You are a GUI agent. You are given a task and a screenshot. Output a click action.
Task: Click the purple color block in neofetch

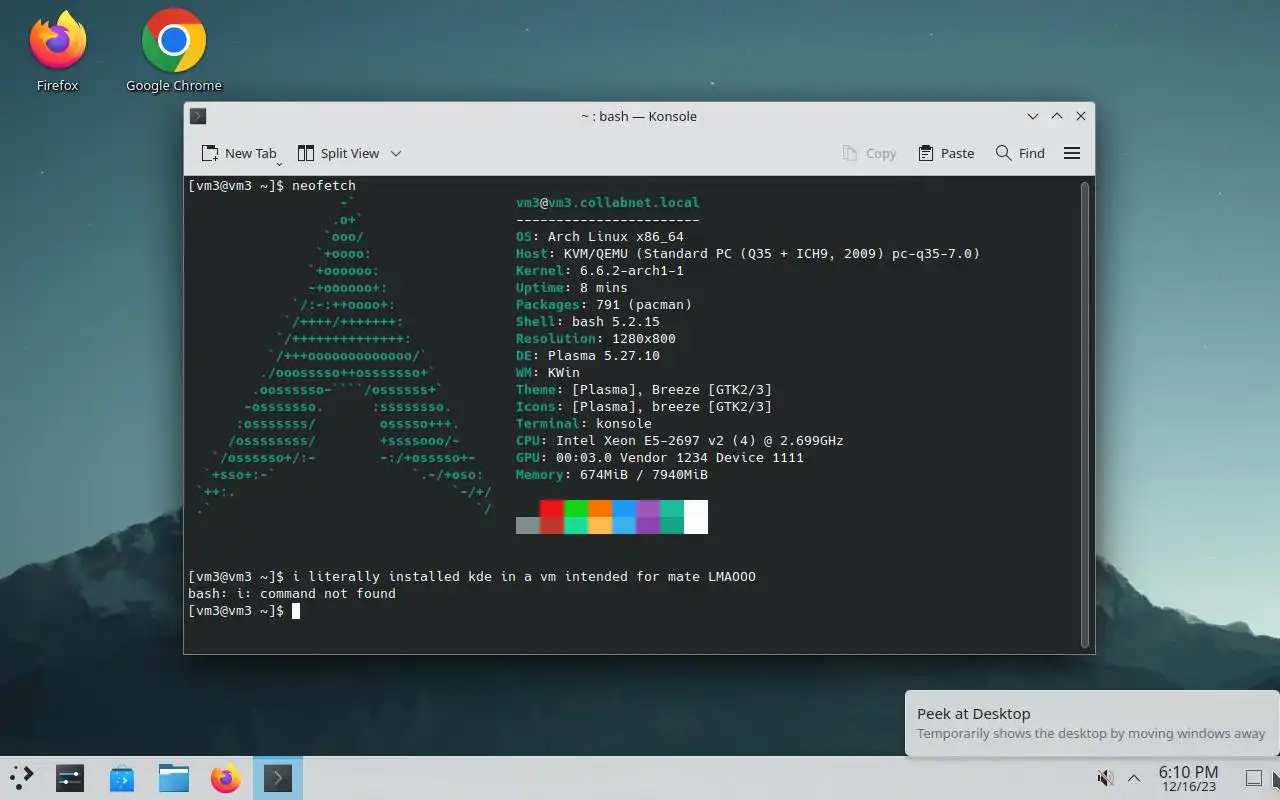pyautogui.click(x=648, y=509)
